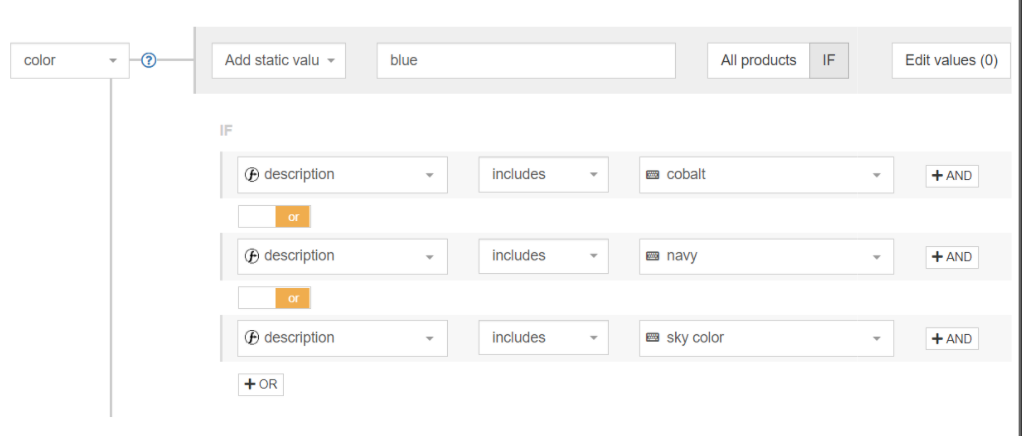The width and height of the screenshot is (1022, 436).
Task: Click the static value field containing blue
Action: (526, 60)
